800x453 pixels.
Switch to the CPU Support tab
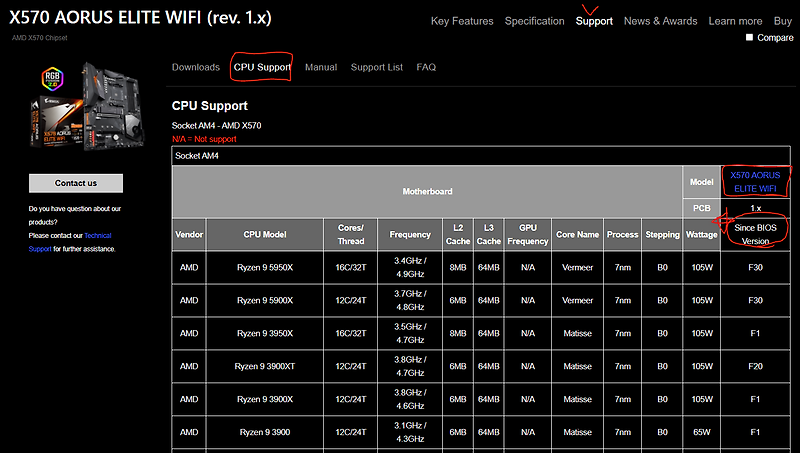tap(262, 67)
